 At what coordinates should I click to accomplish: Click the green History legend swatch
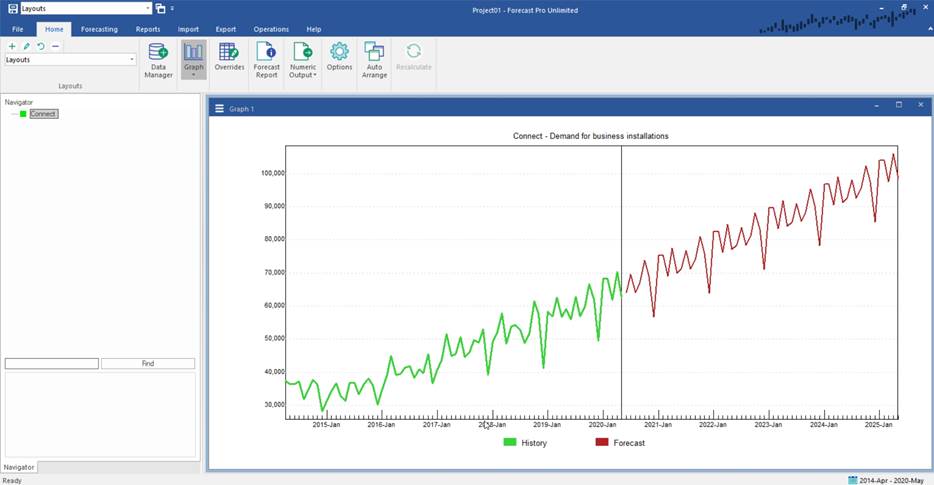(x=509, y=442)
